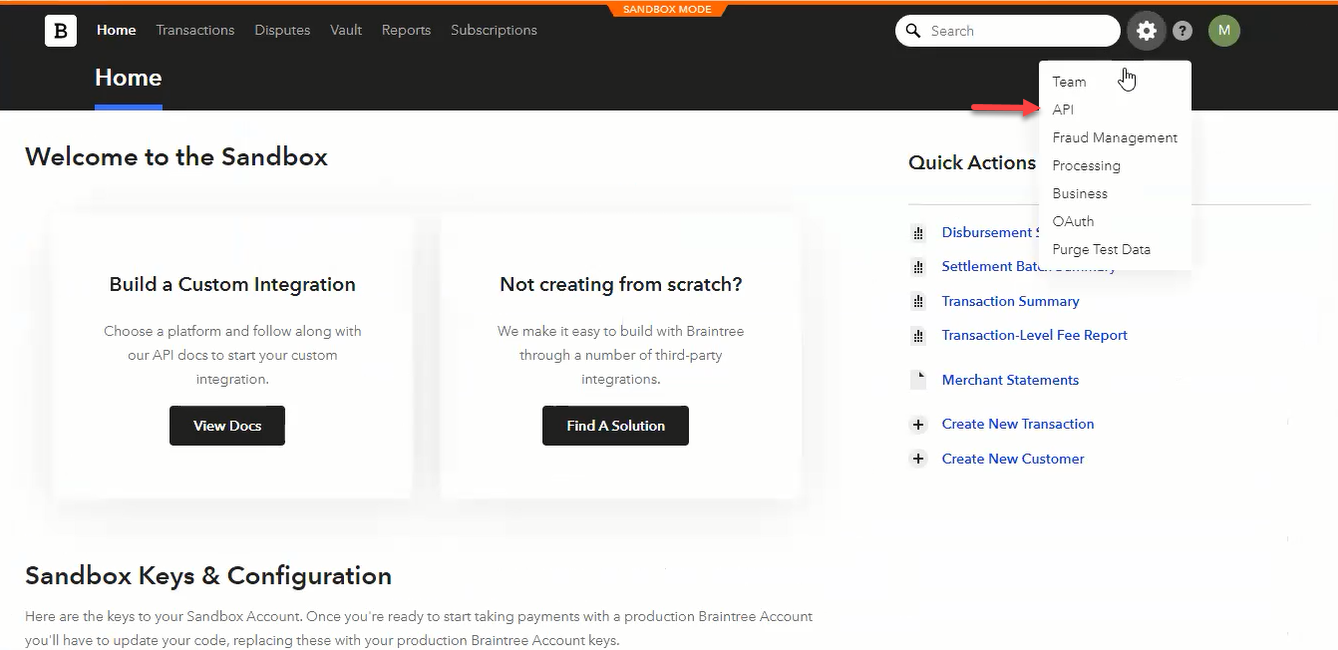Click the Create New Transaction link
Viewport: 1338px width, 650px height.
point(1018,424)
